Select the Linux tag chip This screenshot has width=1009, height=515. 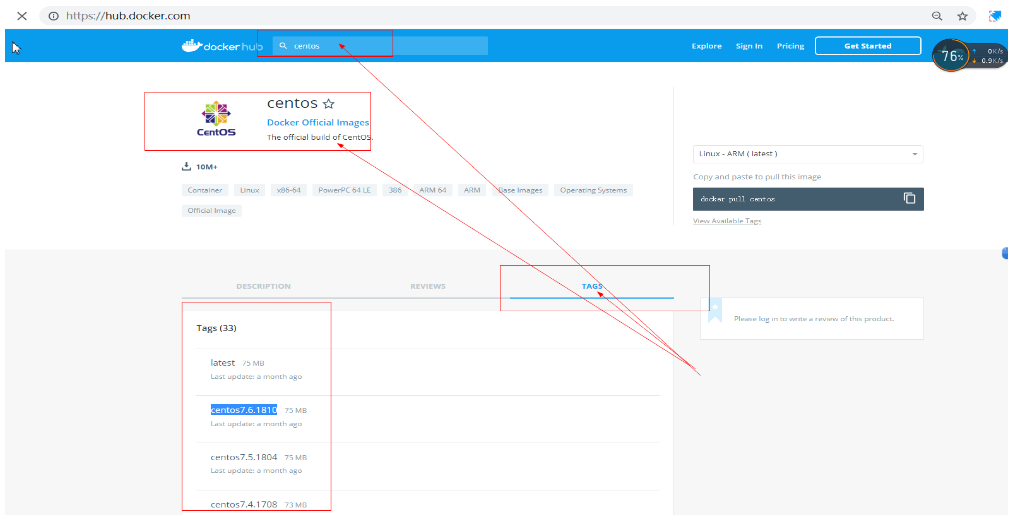tap(250, 191)
